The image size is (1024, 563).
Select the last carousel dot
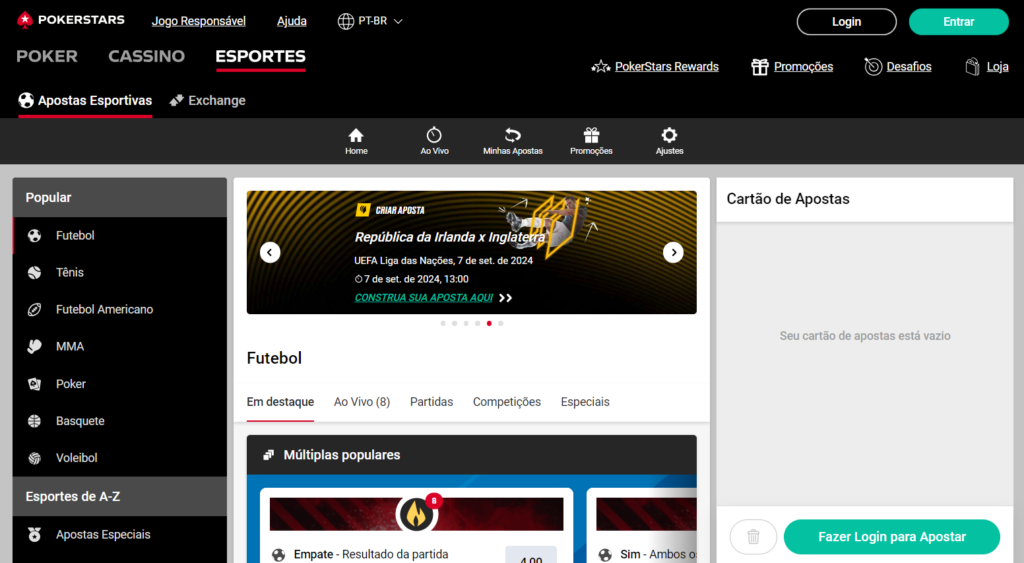[501, 323]
